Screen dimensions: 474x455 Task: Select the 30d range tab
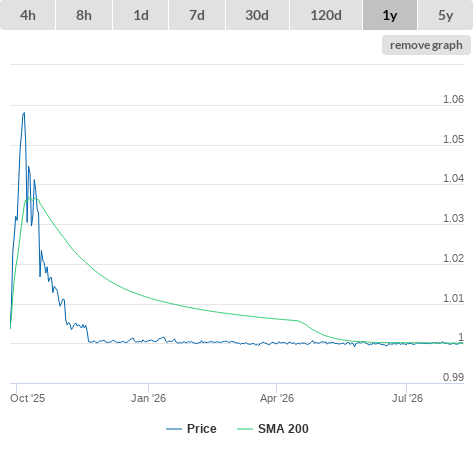[257, 15]
